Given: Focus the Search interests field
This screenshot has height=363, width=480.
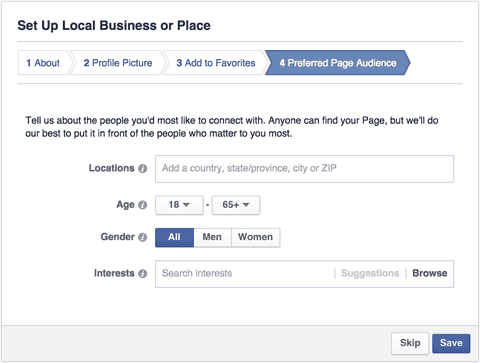Looking at the screenshot, I should pos(245,274).
